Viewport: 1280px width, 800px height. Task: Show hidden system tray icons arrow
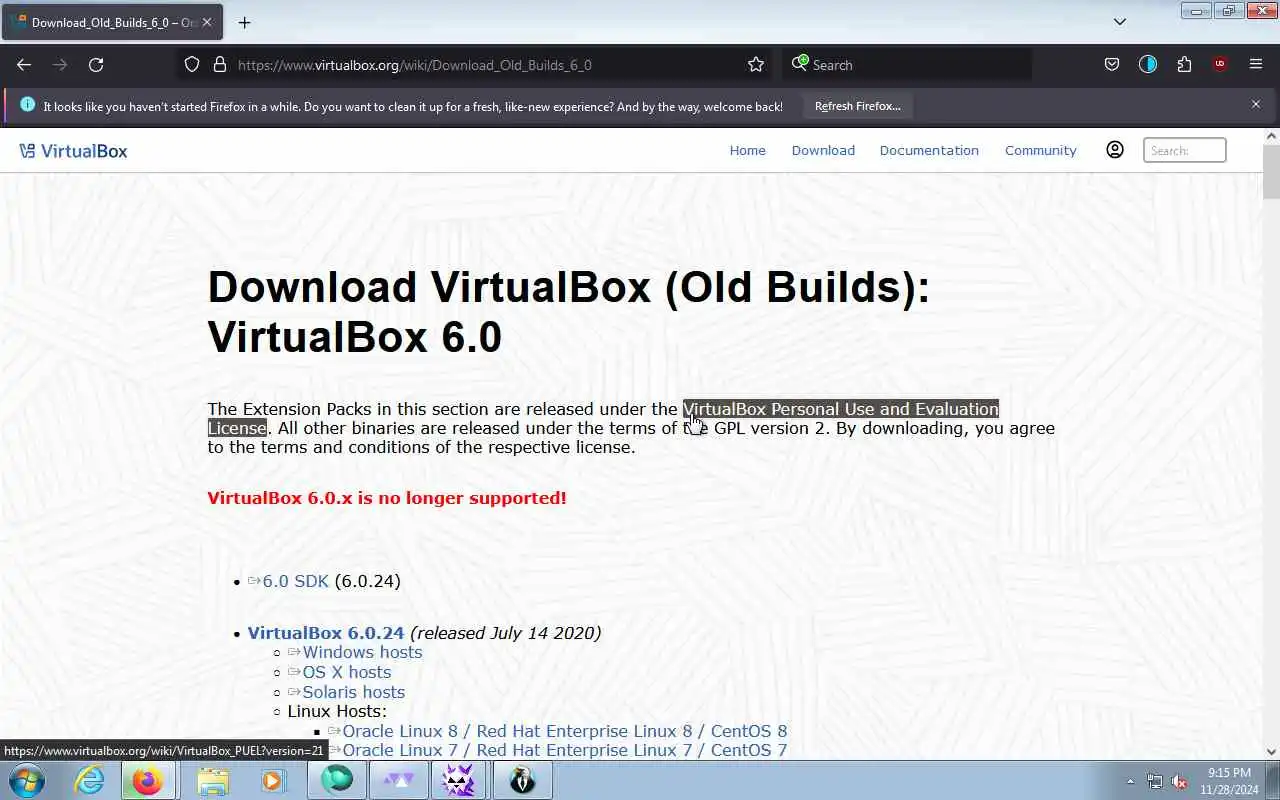click(1130, 781)
